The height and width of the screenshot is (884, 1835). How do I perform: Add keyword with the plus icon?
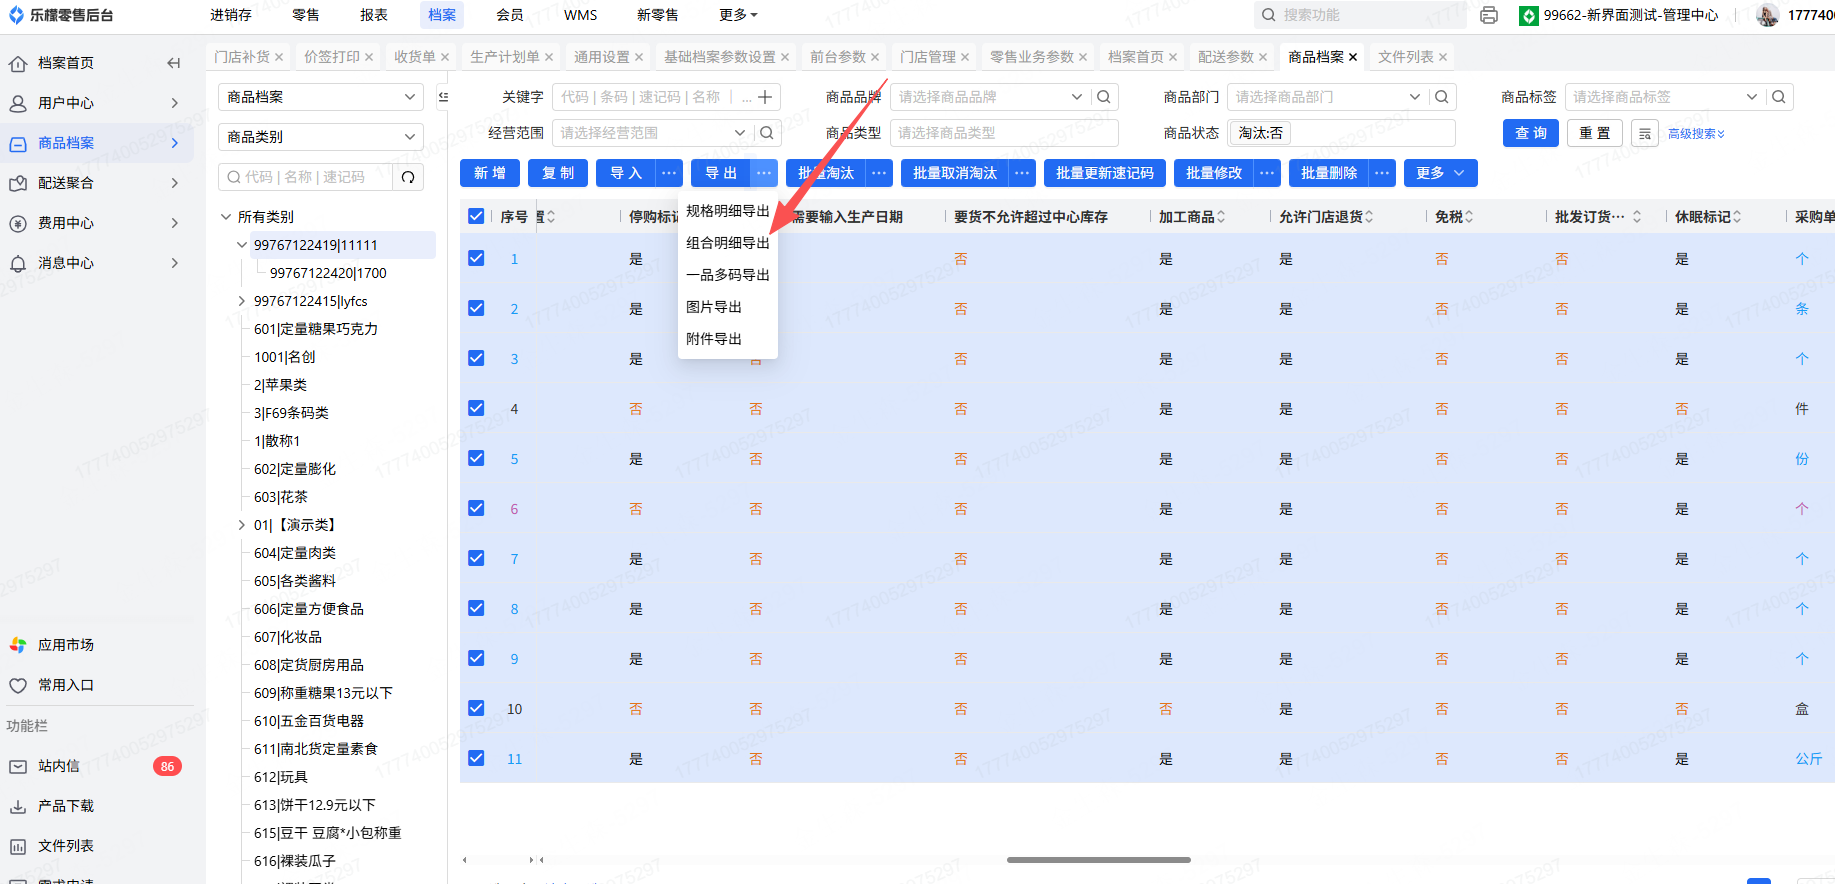coord(765,97)
